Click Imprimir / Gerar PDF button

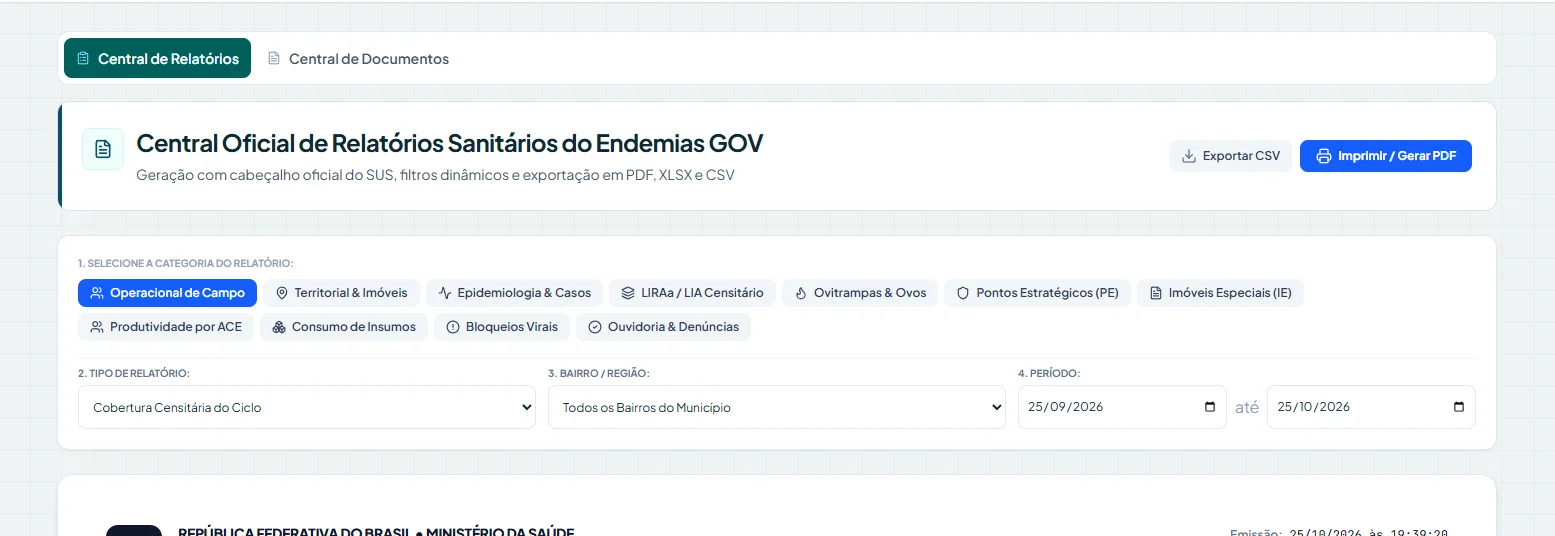[1386, 156]
